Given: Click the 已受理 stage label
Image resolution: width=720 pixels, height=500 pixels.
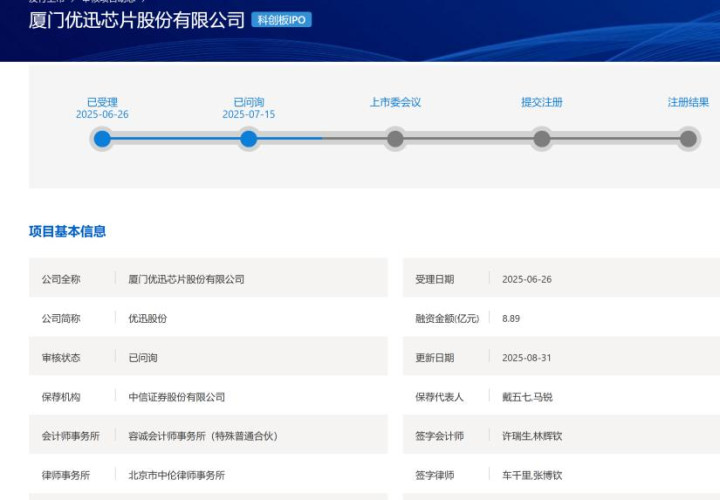Looking at the screenshot, I should (102, 102).
